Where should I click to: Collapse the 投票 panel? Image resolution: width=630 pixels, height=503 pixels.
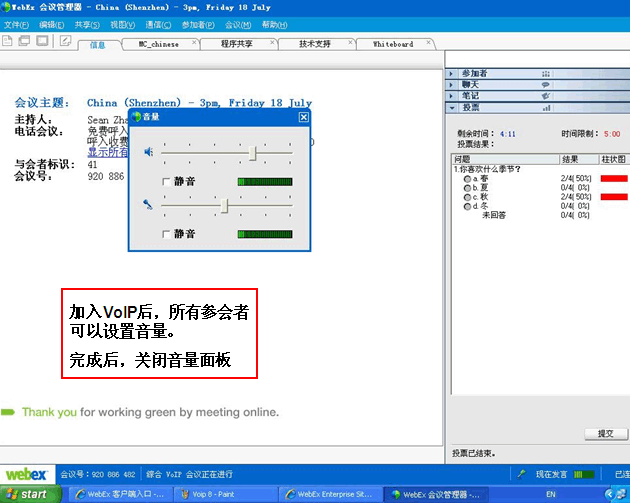tap(452, 108)
